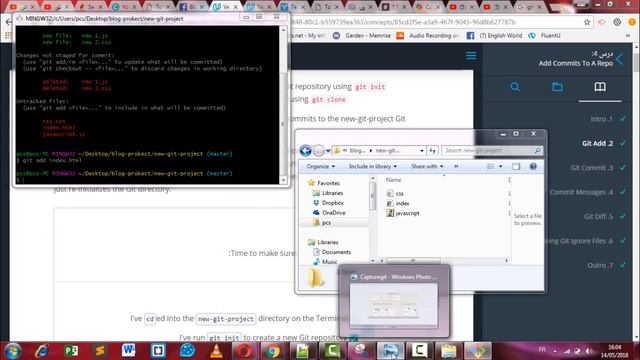This screenshot has height=360, width=640.
Task: Click Explorer horizontal scrollbar thumb
Action: pyautogui.click(x=413, y=260)
